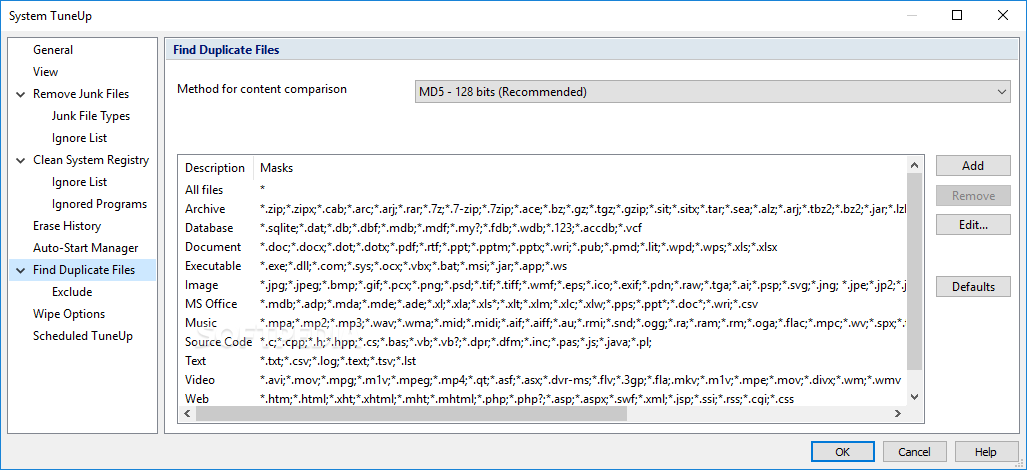The height and width of the screenshot is (470, 1027).
Task: Select Exclude under Find Duplicate Files
Action: (72, 292)
